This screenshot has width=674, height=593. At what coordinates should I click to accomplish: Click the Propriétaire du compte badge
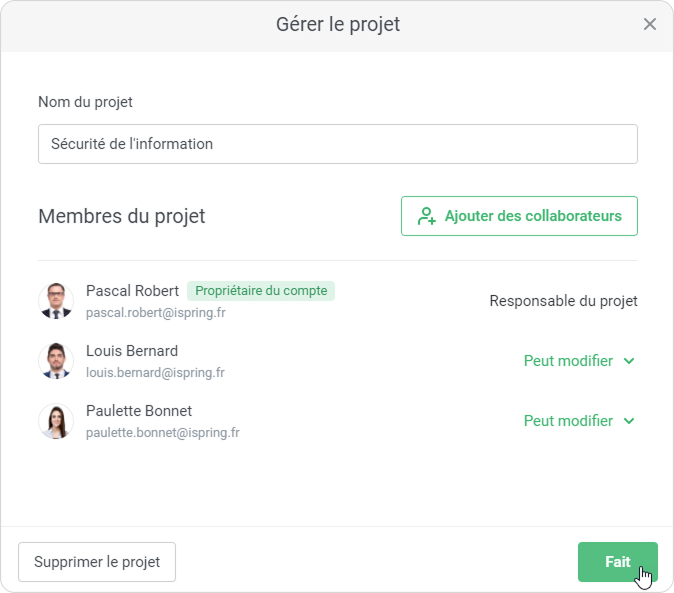261,291
